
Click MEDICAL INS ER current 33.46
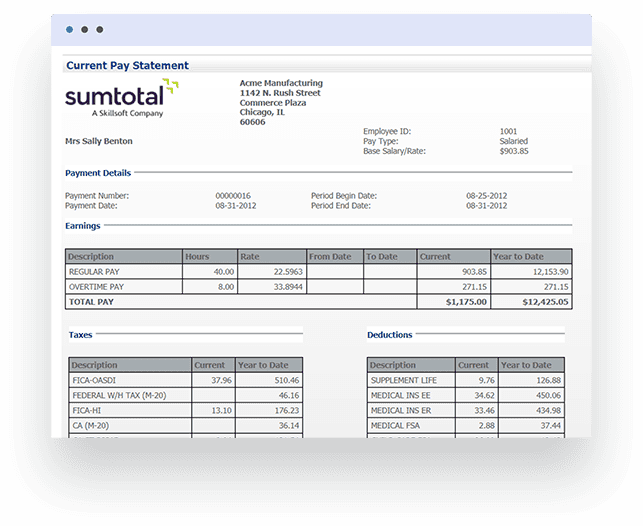[x=484, y=410]
